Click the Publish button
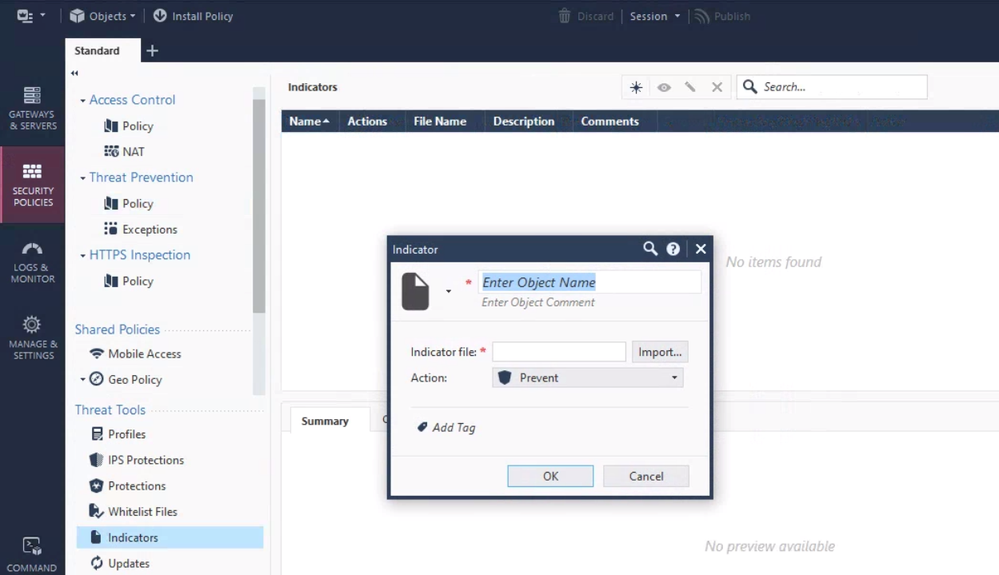Screen dimensions: 999x575 point(722,16)
